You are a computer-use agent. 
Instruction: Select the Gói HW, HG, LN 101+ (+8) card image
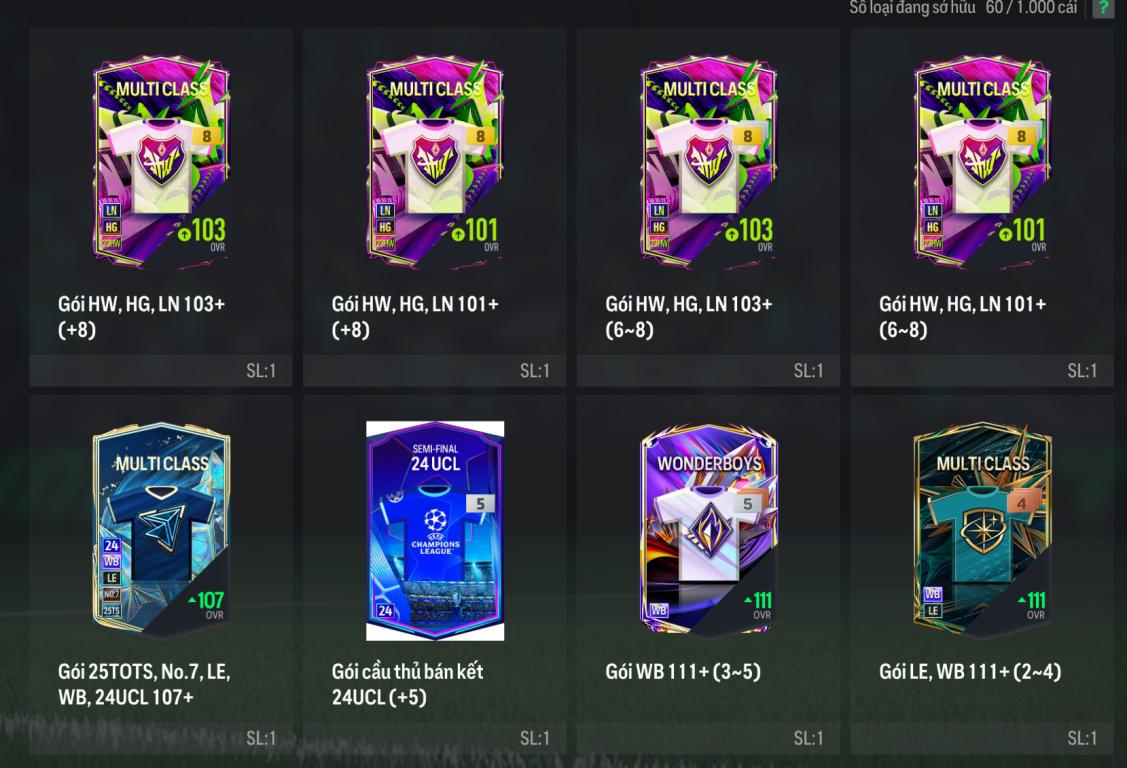click(435, 162)
